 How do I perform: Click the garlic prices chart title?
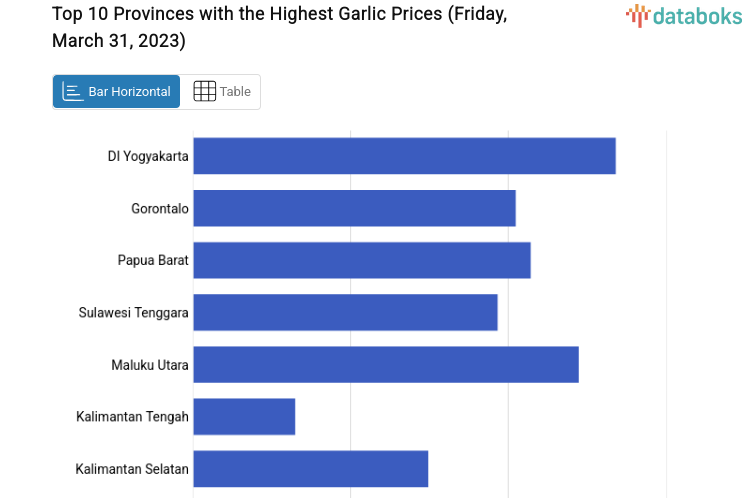[279, 27]
